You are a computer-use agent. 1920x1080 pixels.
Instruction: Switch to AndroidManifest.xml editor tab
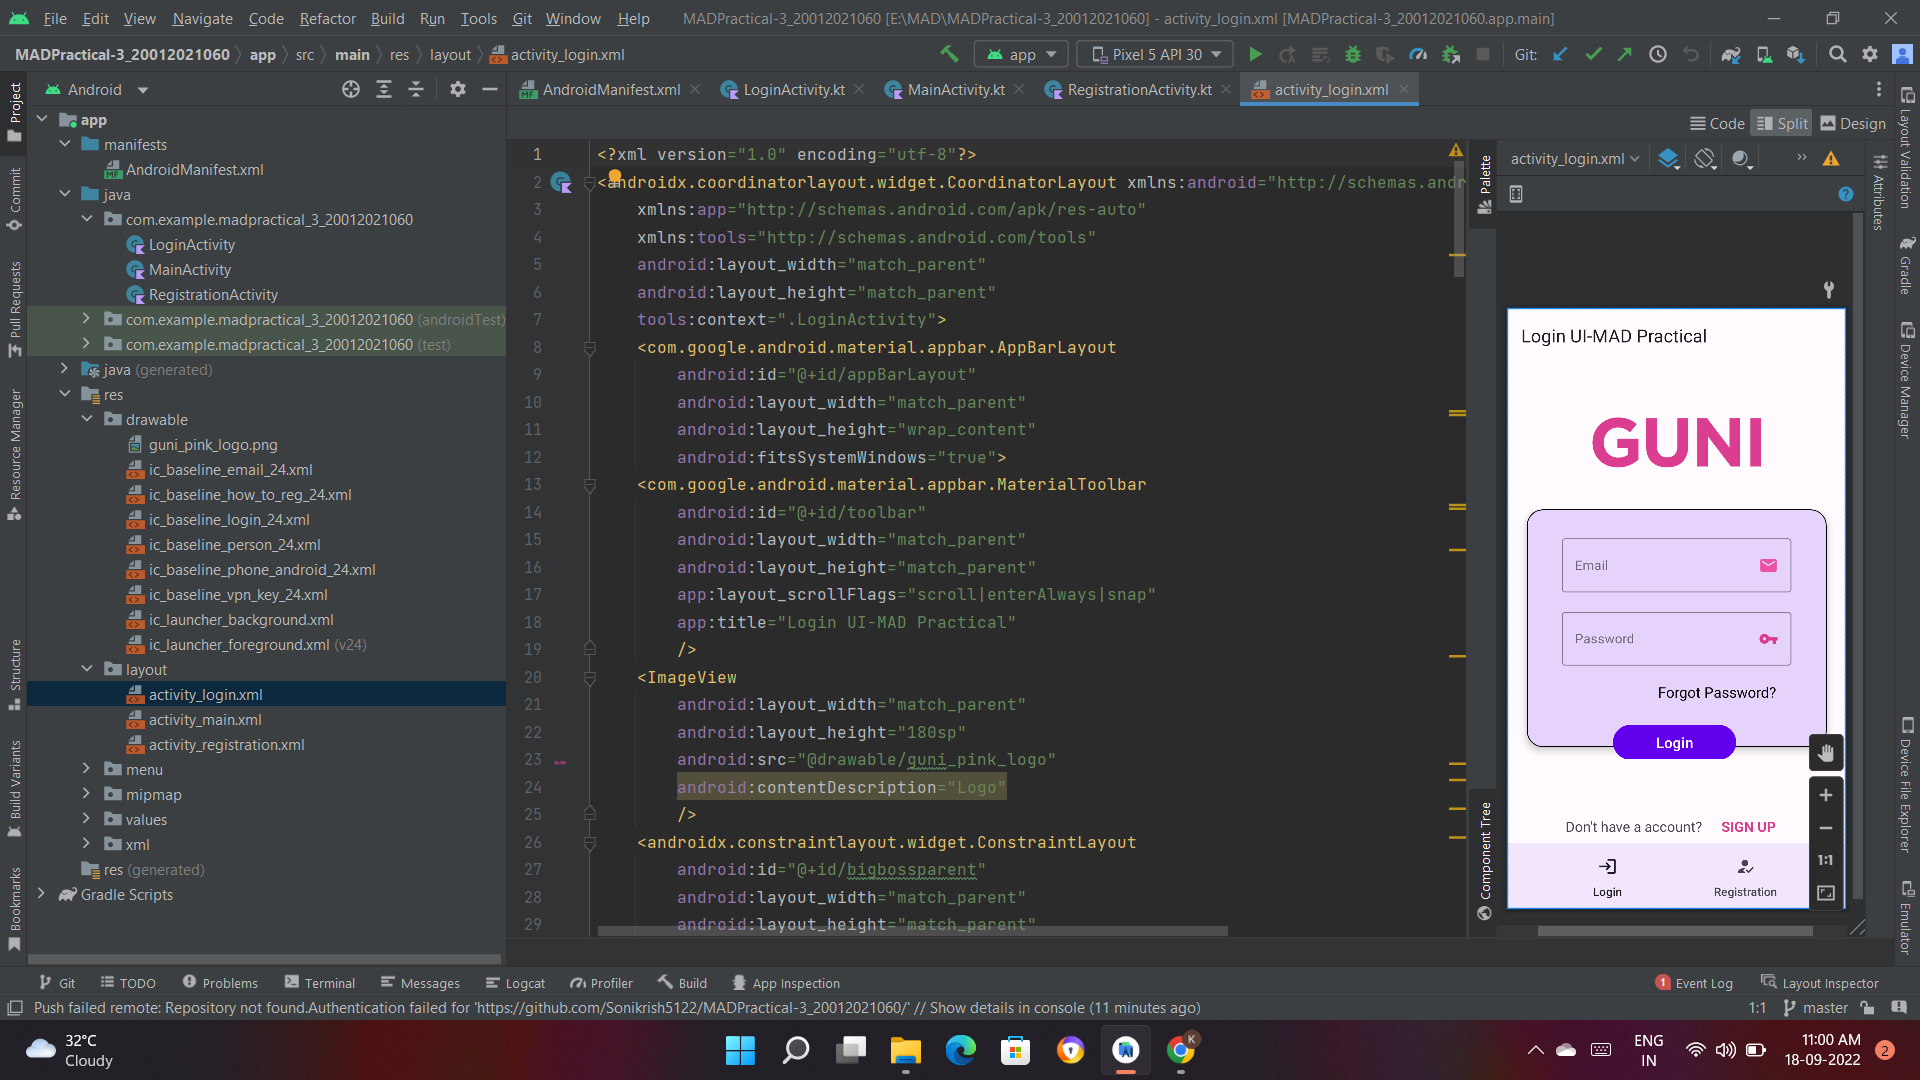[x=611, y=90]
